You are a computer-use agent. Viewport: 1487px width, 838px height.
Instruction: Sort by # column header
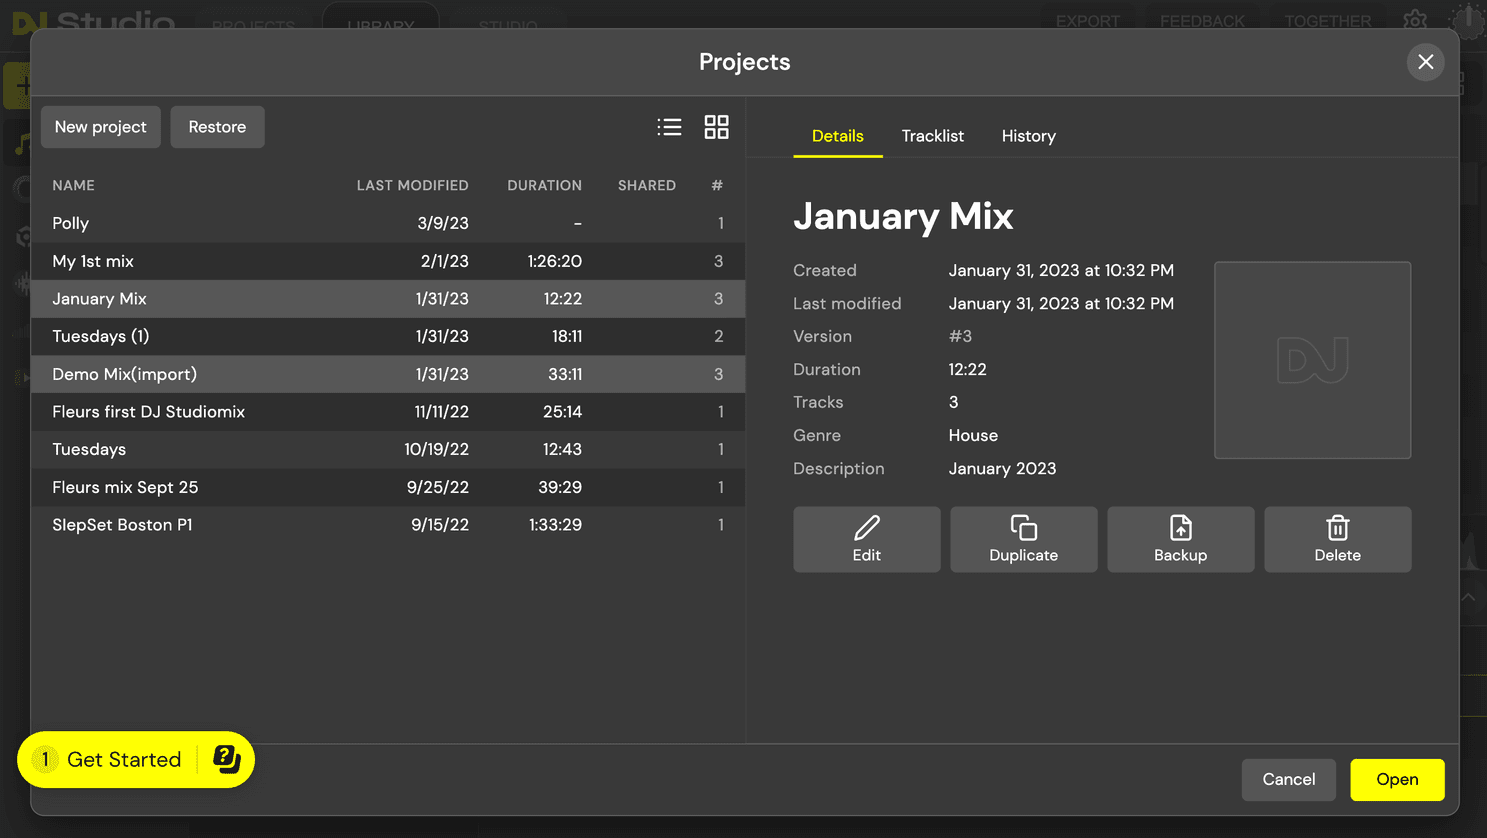(x=717, y=186)
